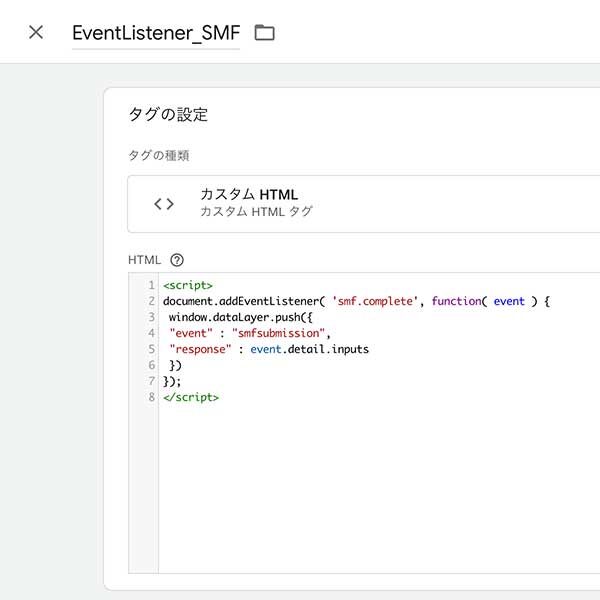Click the line 7 }); code
The image size is (600, 600).
point(172,382)
